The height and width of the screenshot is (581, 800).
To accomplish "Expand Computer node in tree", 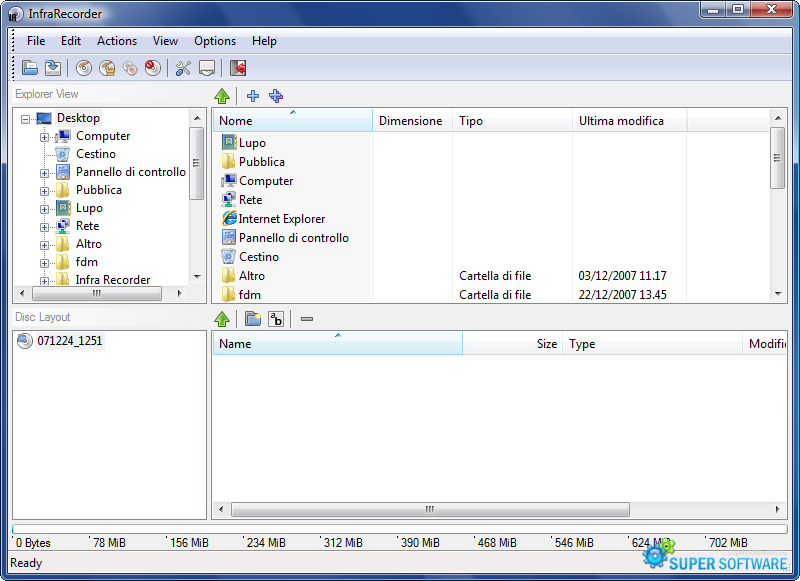I will pyautogui.click(x=44, y=137).
